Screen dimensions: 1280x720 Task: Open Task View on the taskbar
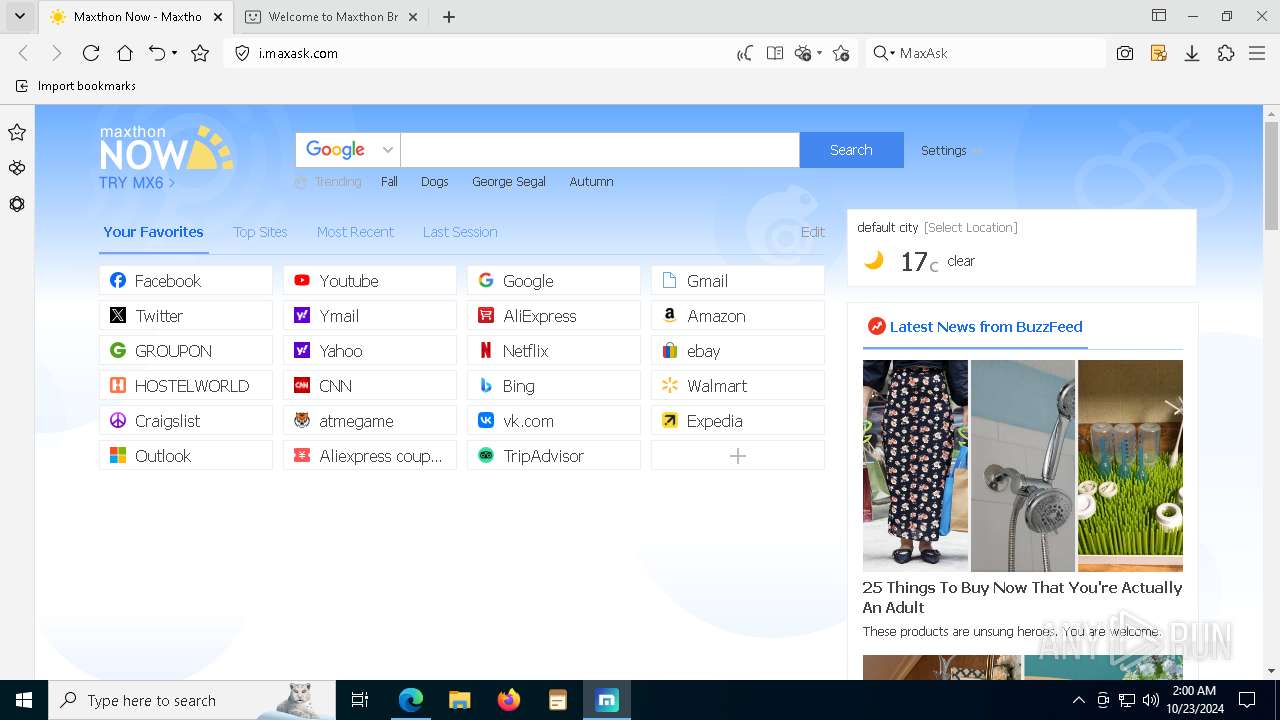pyautogui.click(x=360, y=700)
